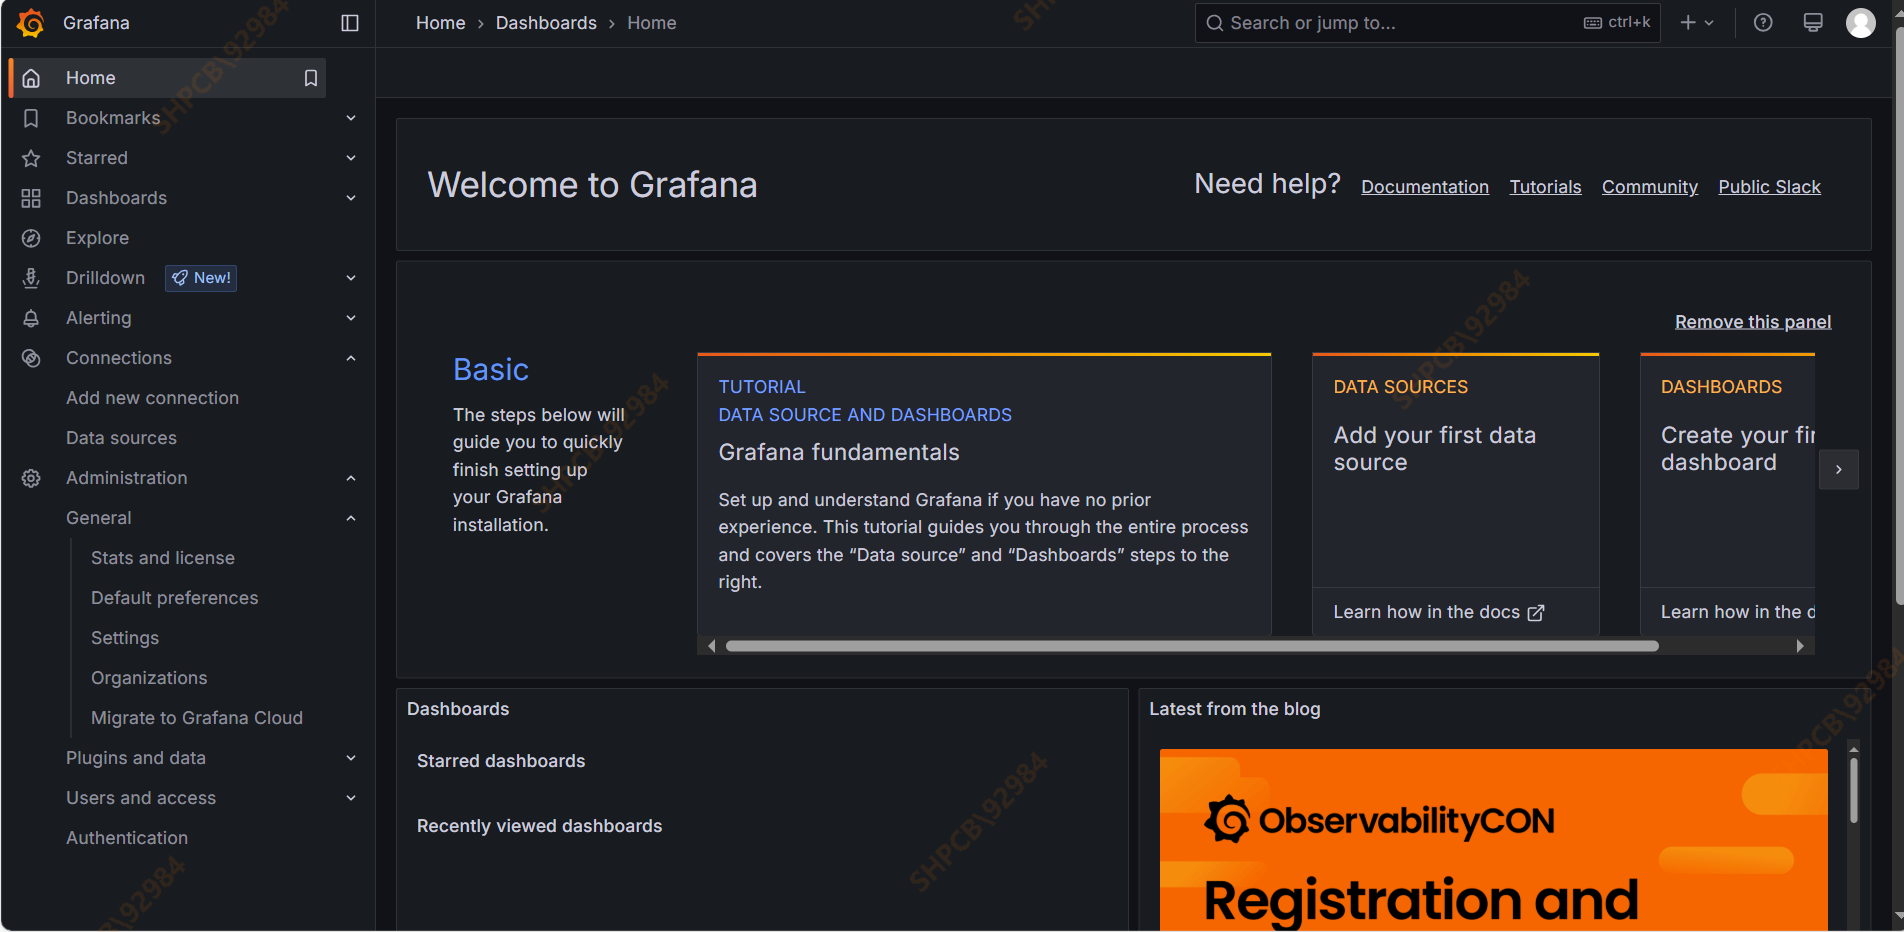The height and width of the screenshot is (932, 1904).
Task: Click the Dashboards grid icon
Action: pyautogui.click(x=31, y=198)
